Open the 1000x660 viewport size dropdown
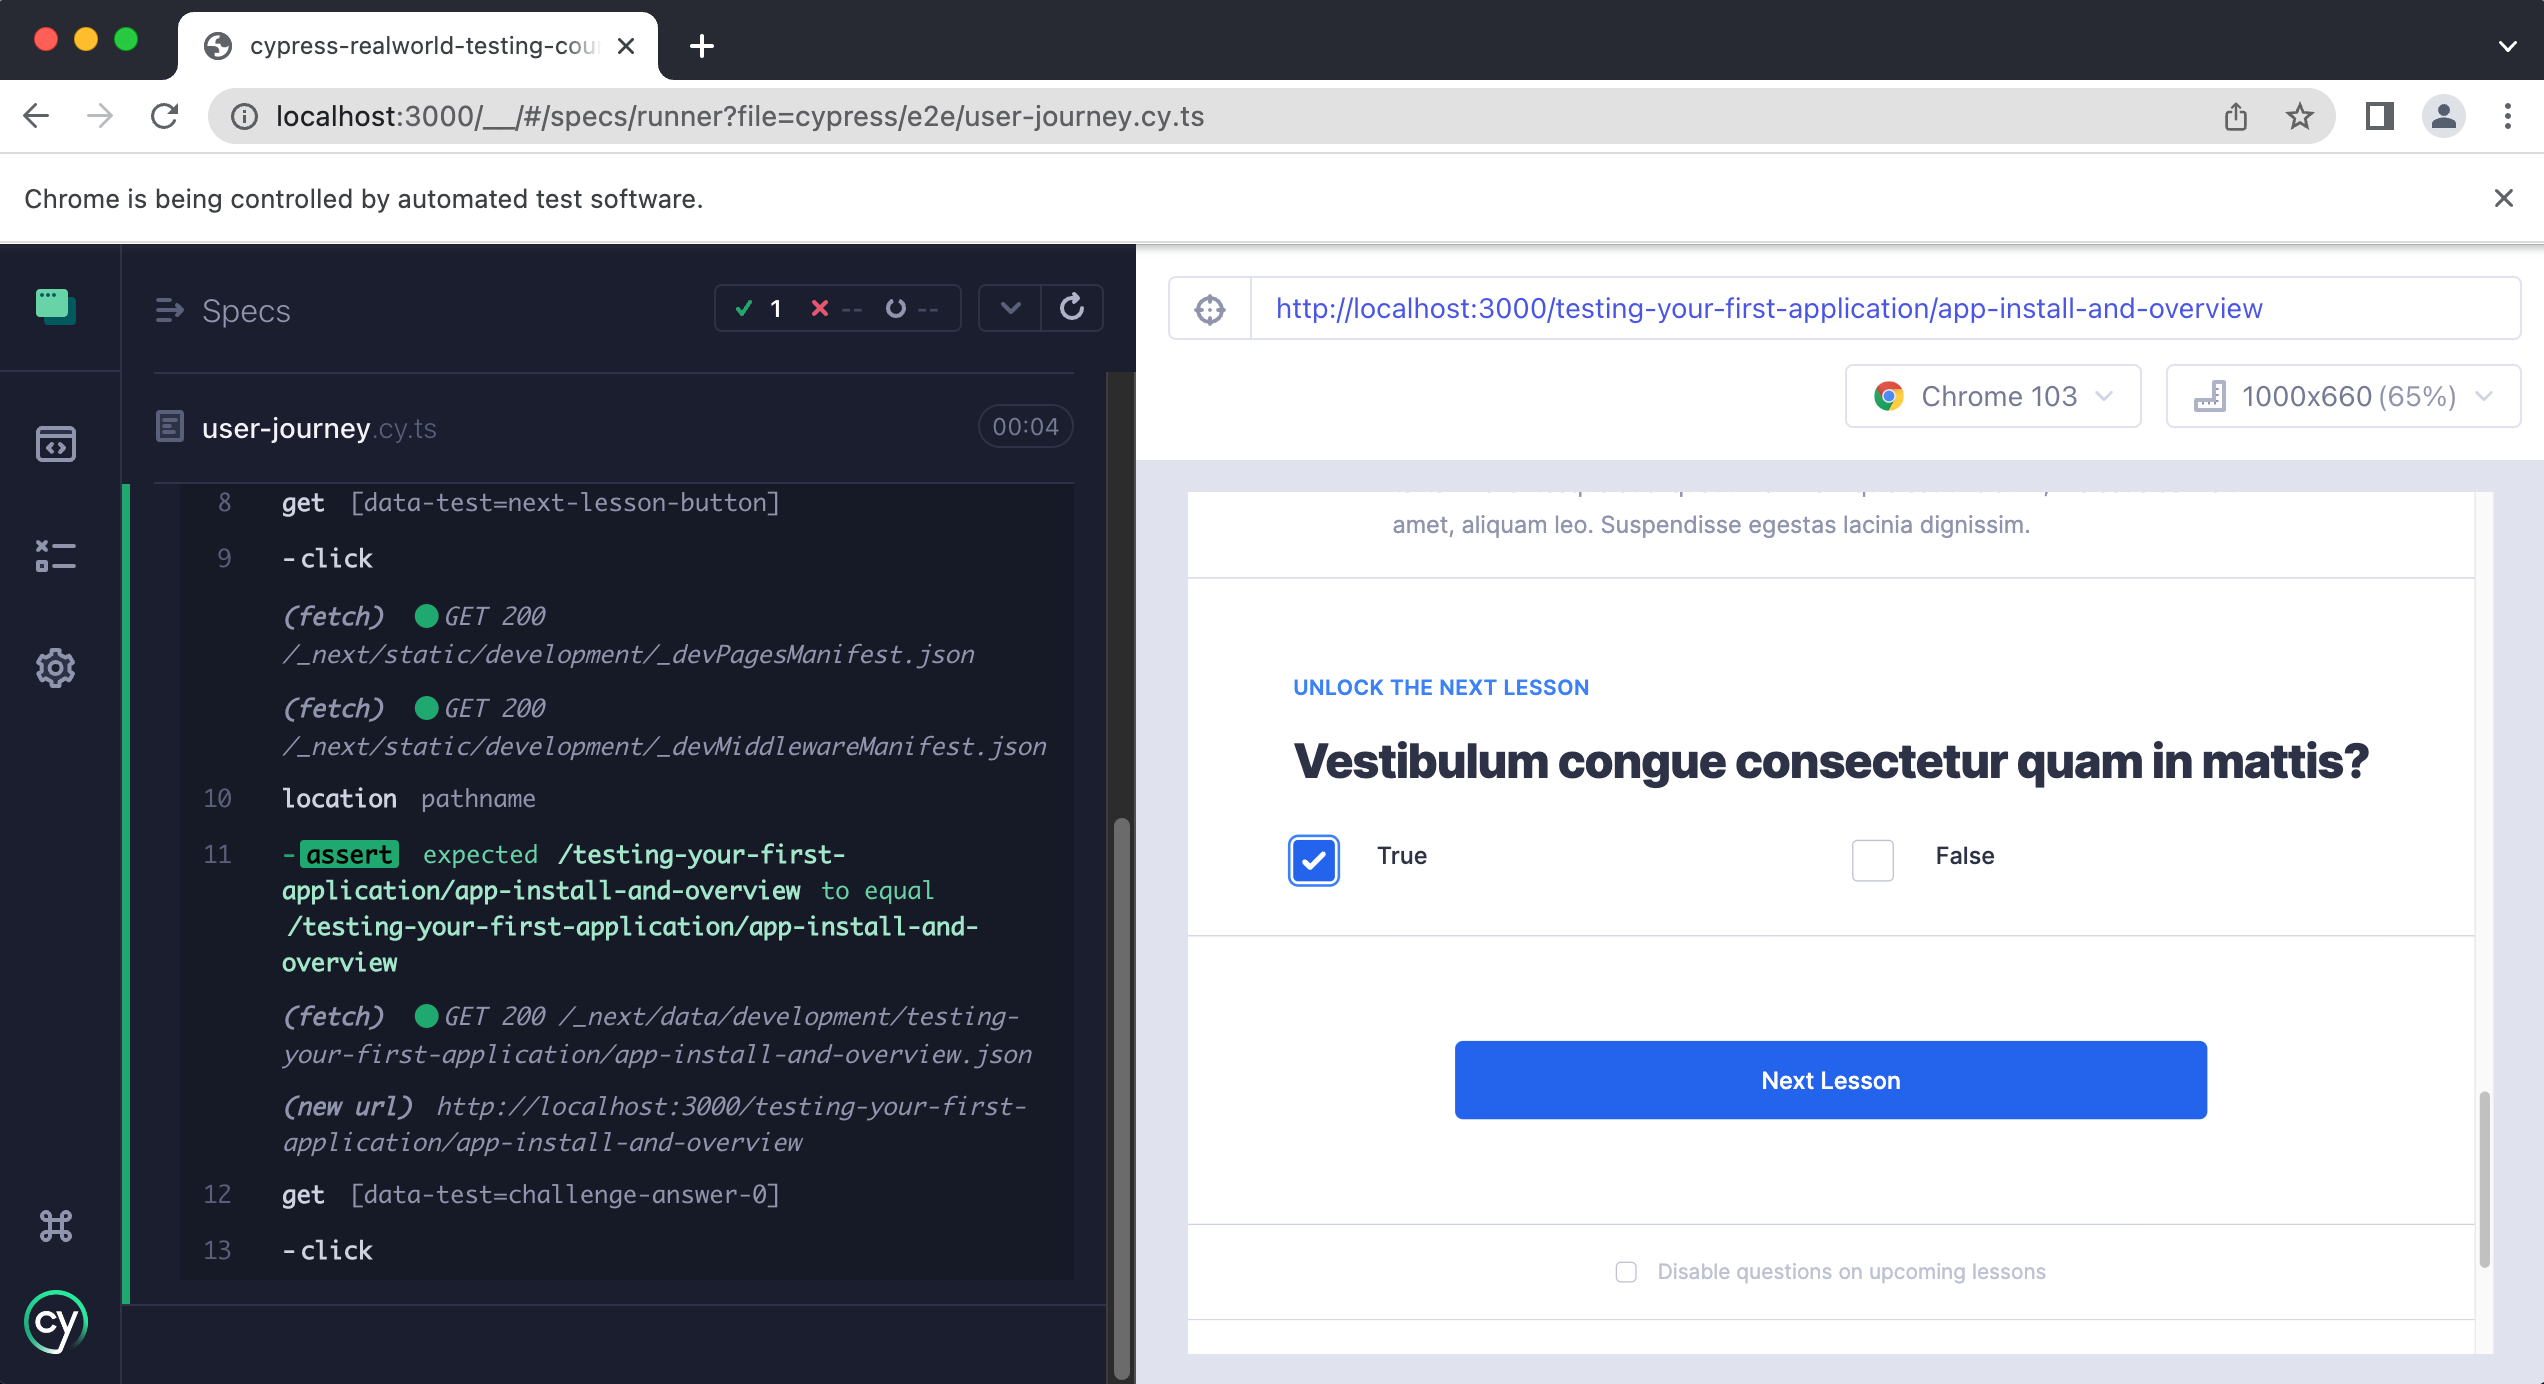Image resolution: width=2544 pixels, height=1384 pixels. click(2342, 397)
